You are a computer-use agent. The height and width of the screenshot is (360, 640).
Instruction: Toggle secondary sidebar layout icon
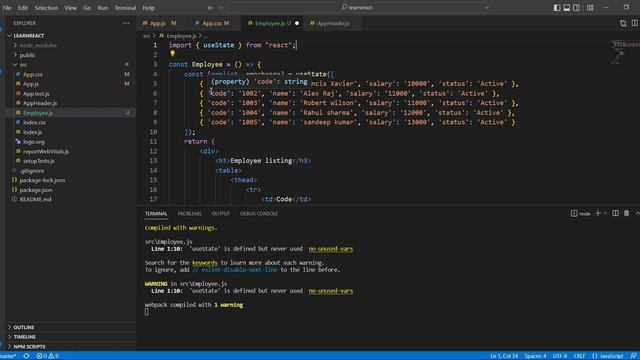(x=576, y=7)
